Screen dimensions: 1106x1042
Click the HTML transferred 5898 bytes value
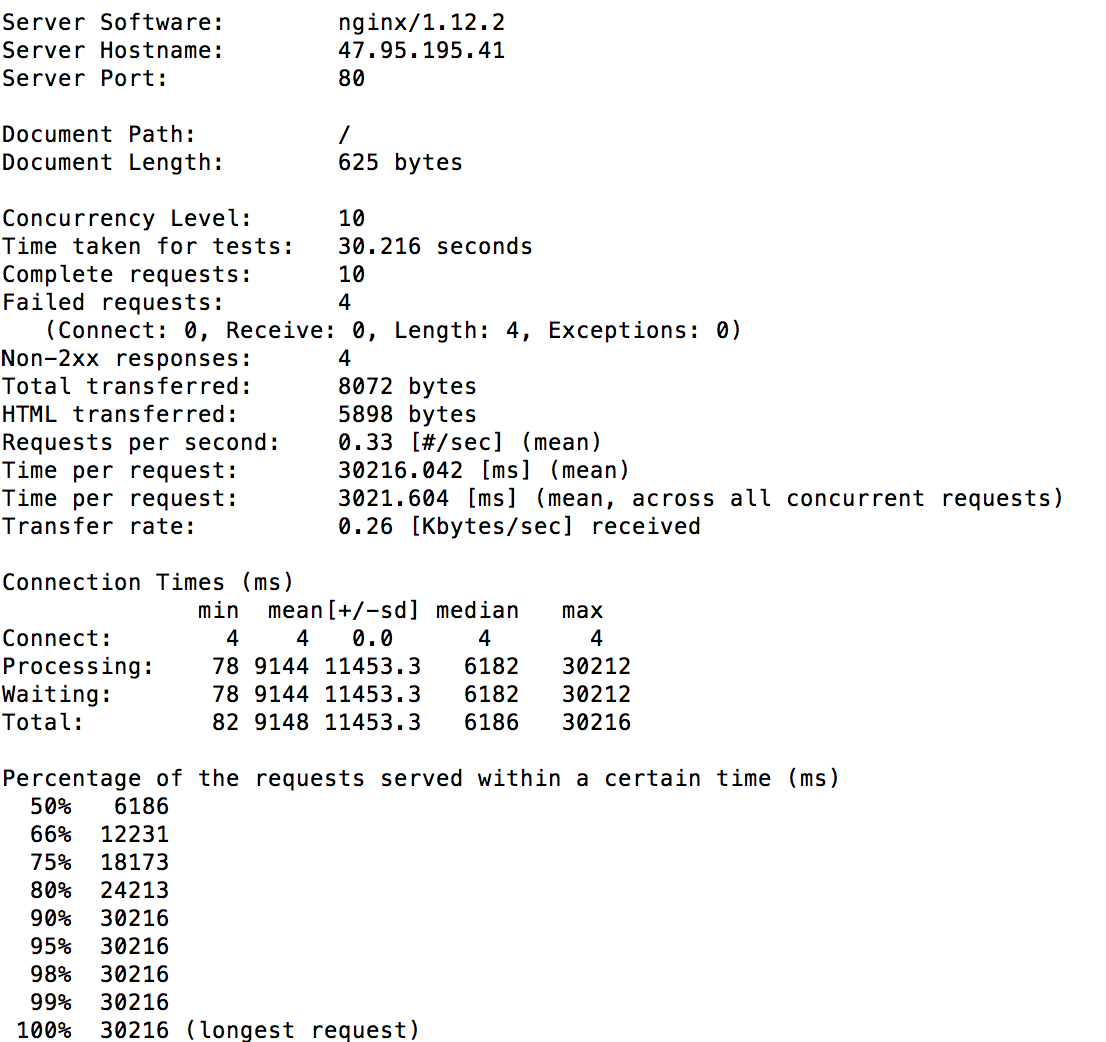pyautogui.click(x=407, y=415)
